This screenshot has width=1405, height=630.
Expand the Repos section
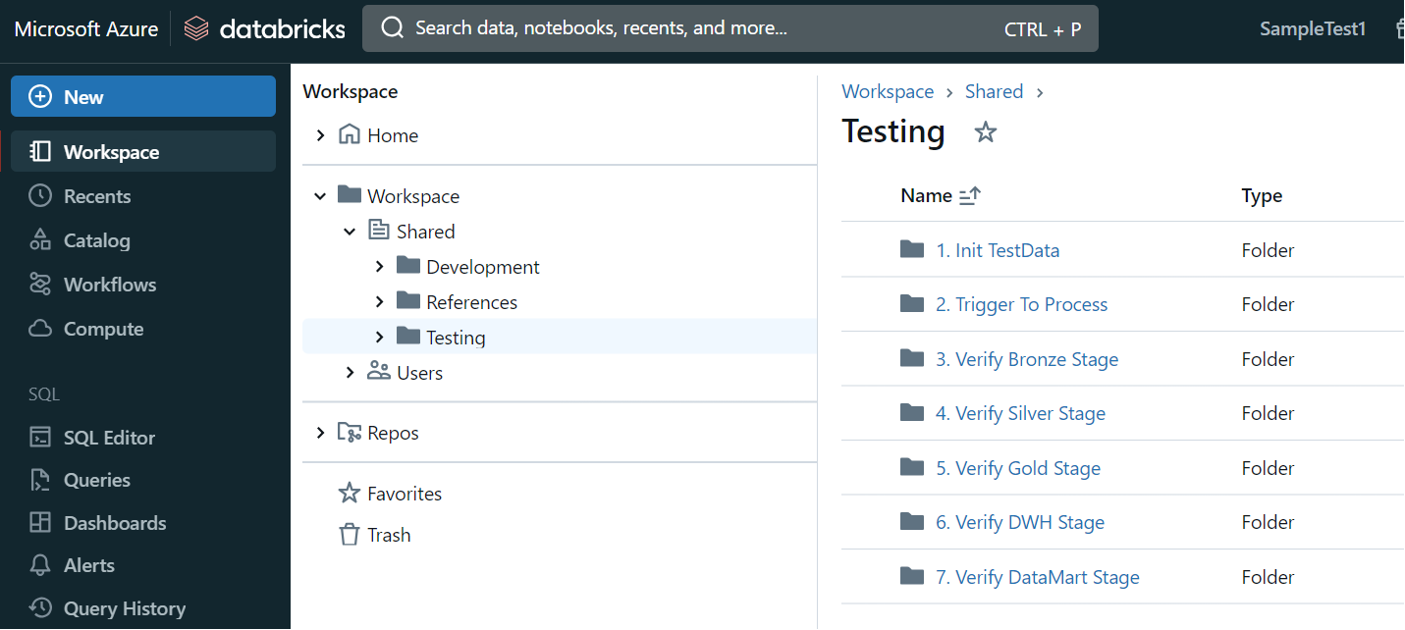point(320,432)
